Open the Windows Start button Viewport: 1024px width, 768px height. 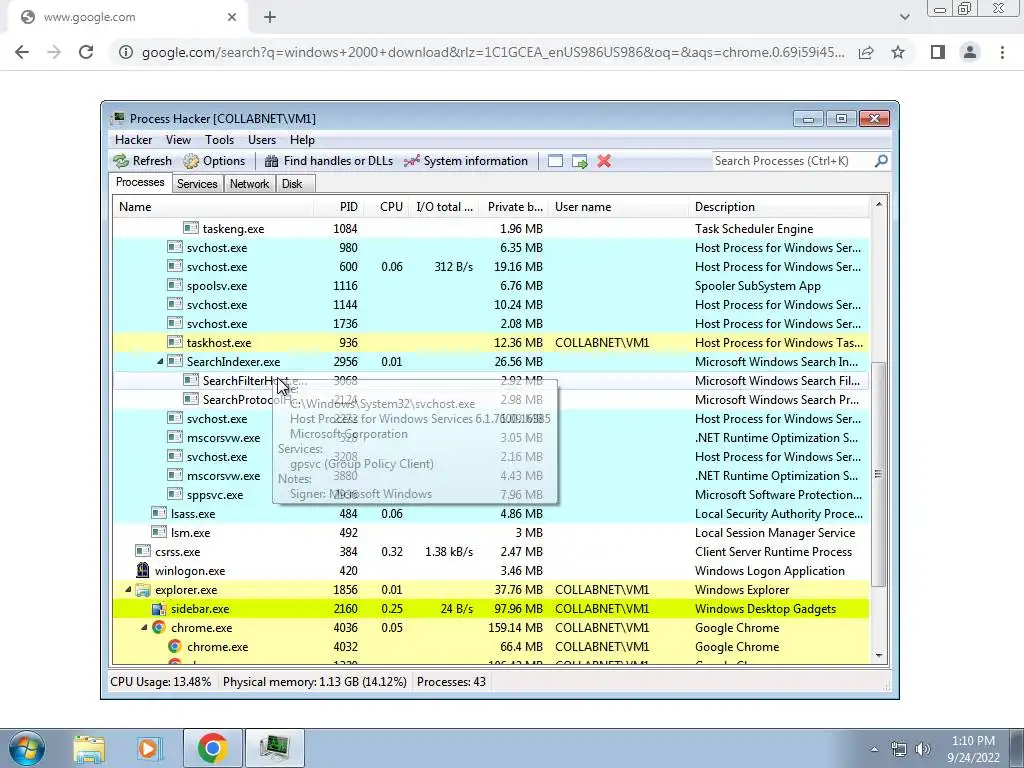pos(26,748)
